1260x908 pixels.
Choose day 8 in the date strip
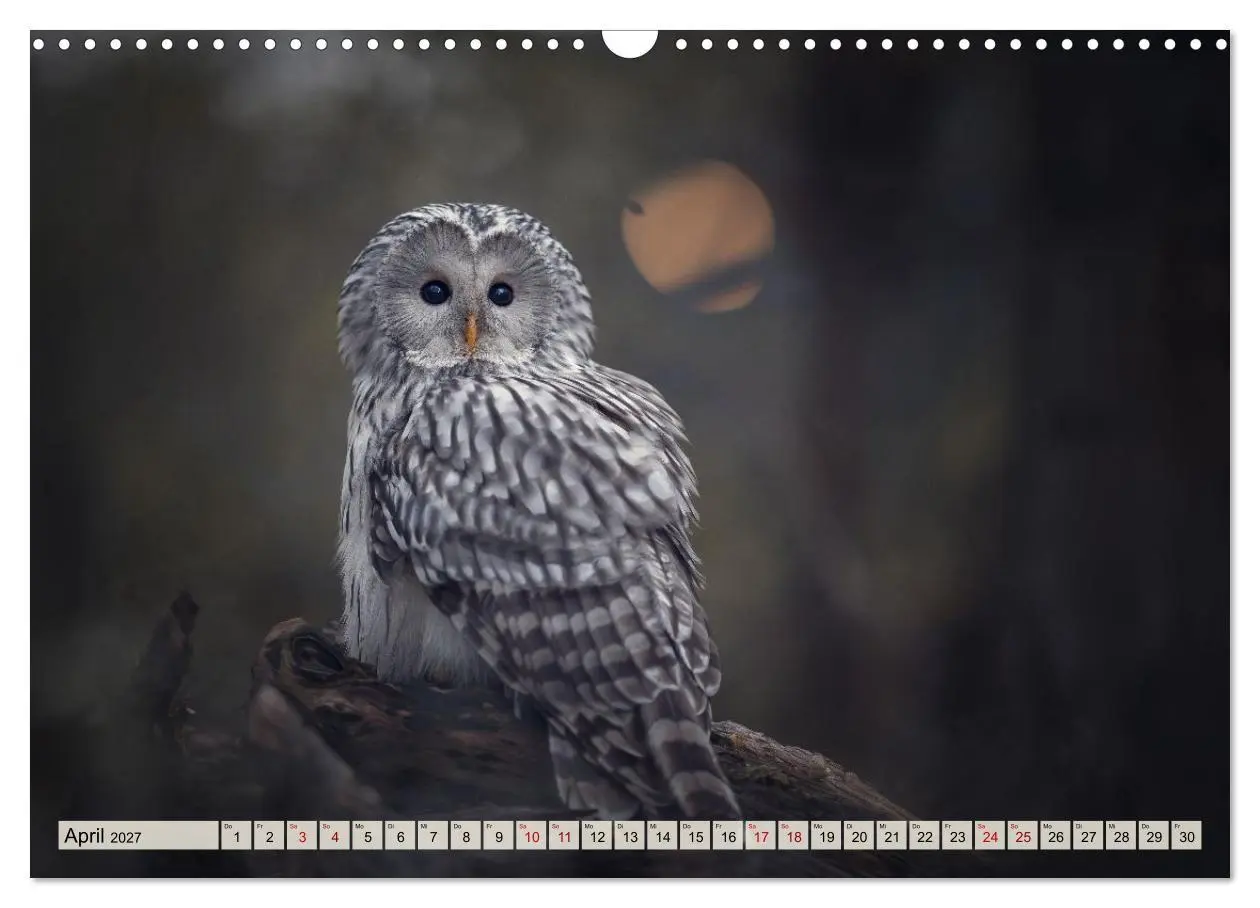tap(465, 836)
